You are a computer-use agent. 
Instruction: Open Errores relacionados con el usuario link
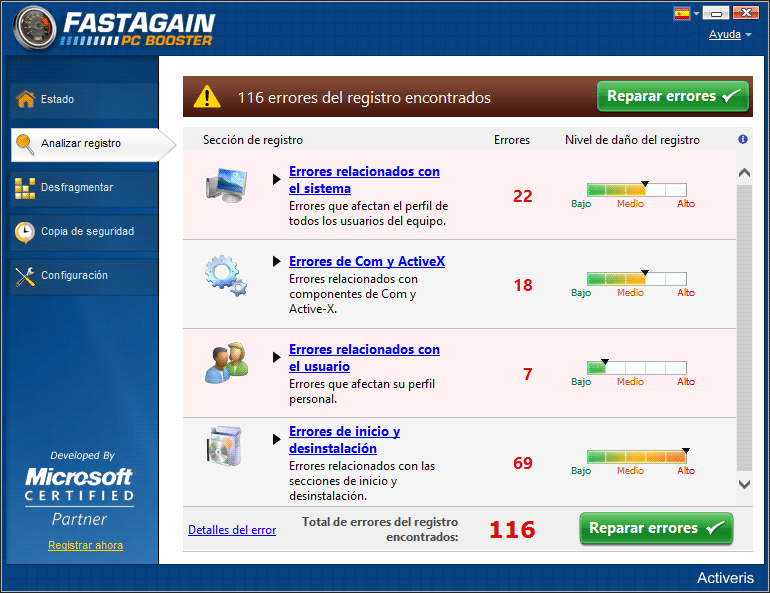pos(364,358)
